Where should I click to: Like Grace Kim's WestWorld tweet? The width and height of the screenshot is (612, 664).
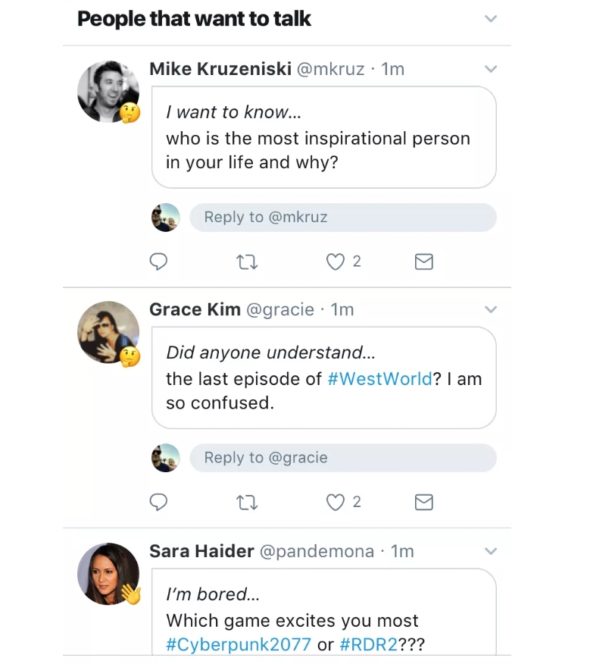336,502
